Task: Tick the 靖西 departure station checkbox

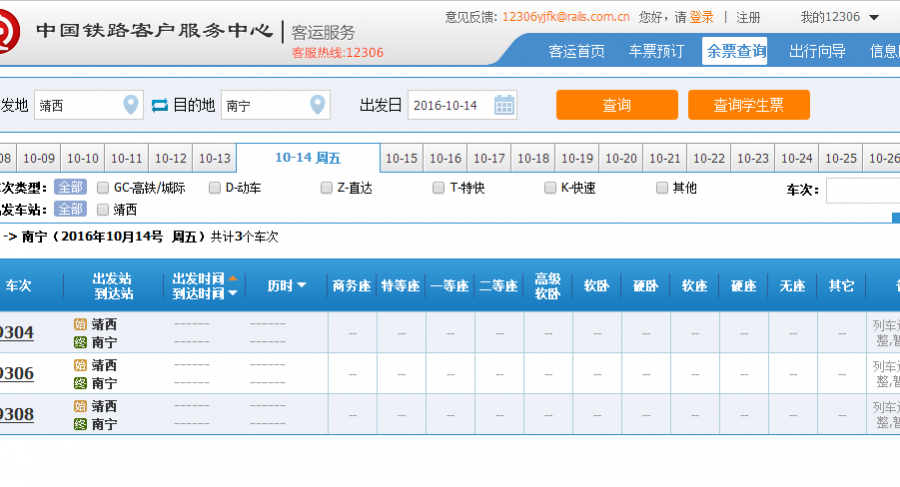Action: point(103,210)
